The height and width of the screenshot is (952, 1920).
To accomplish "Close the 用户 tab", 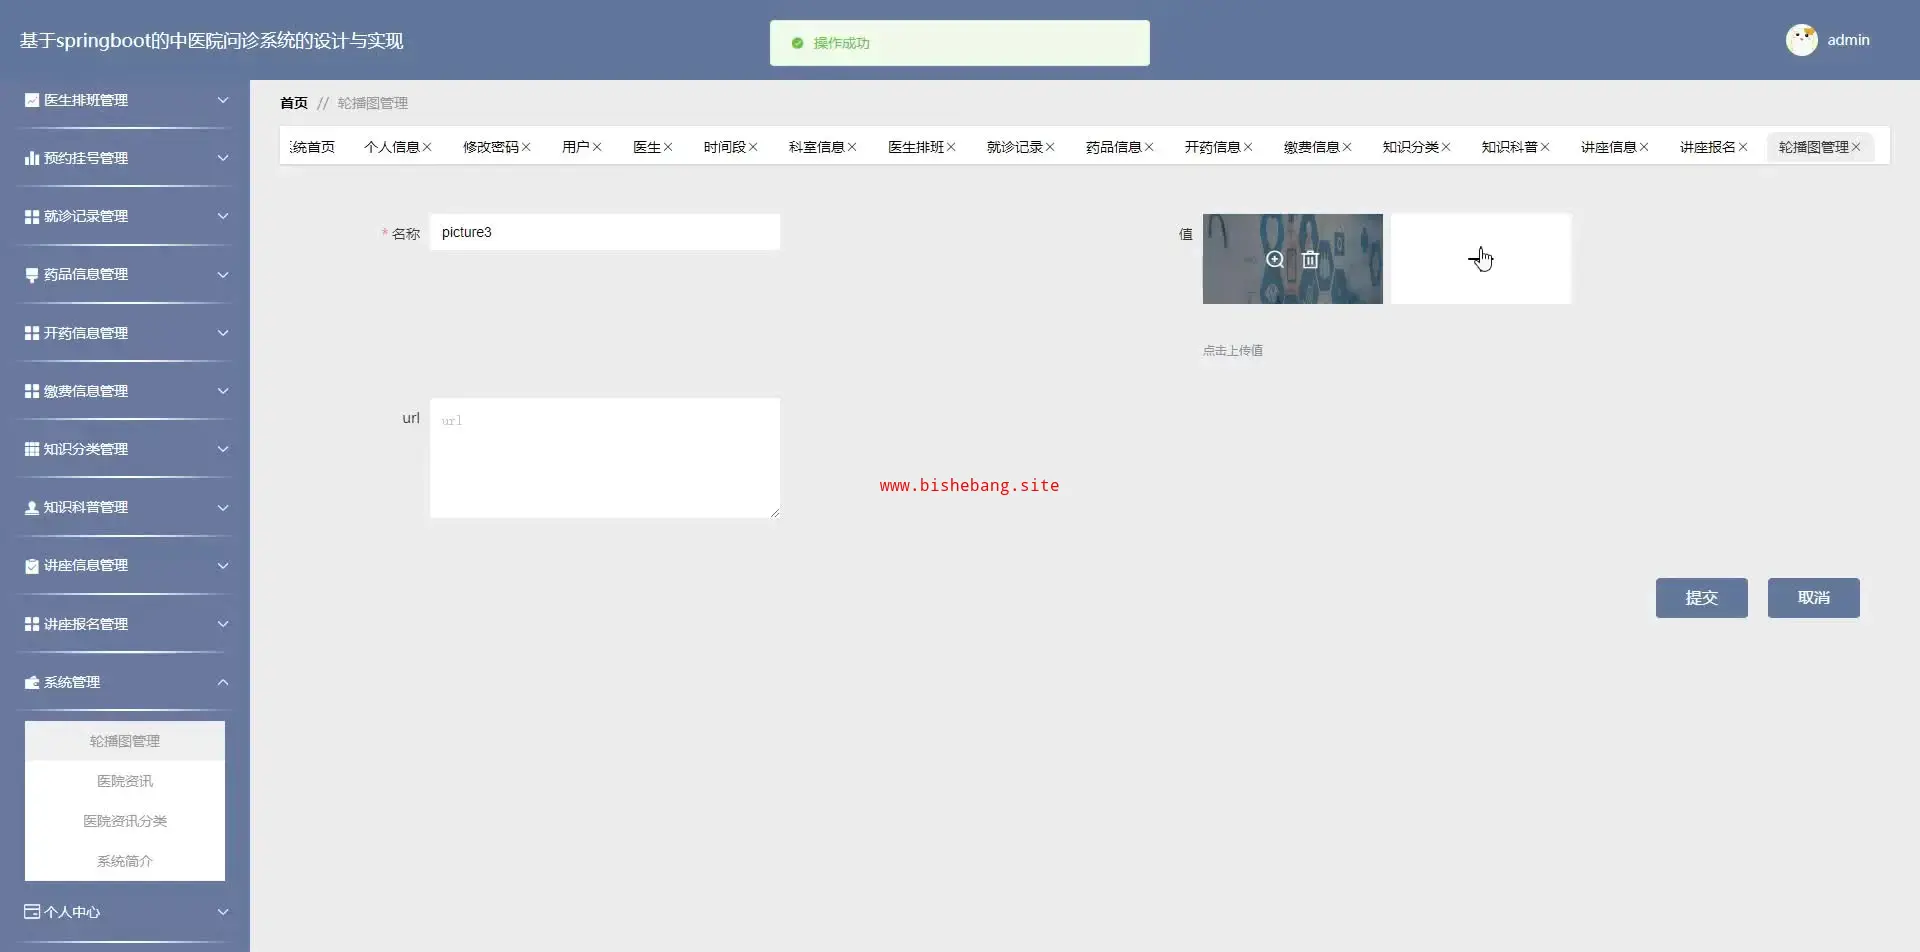I will pos(597,147).
